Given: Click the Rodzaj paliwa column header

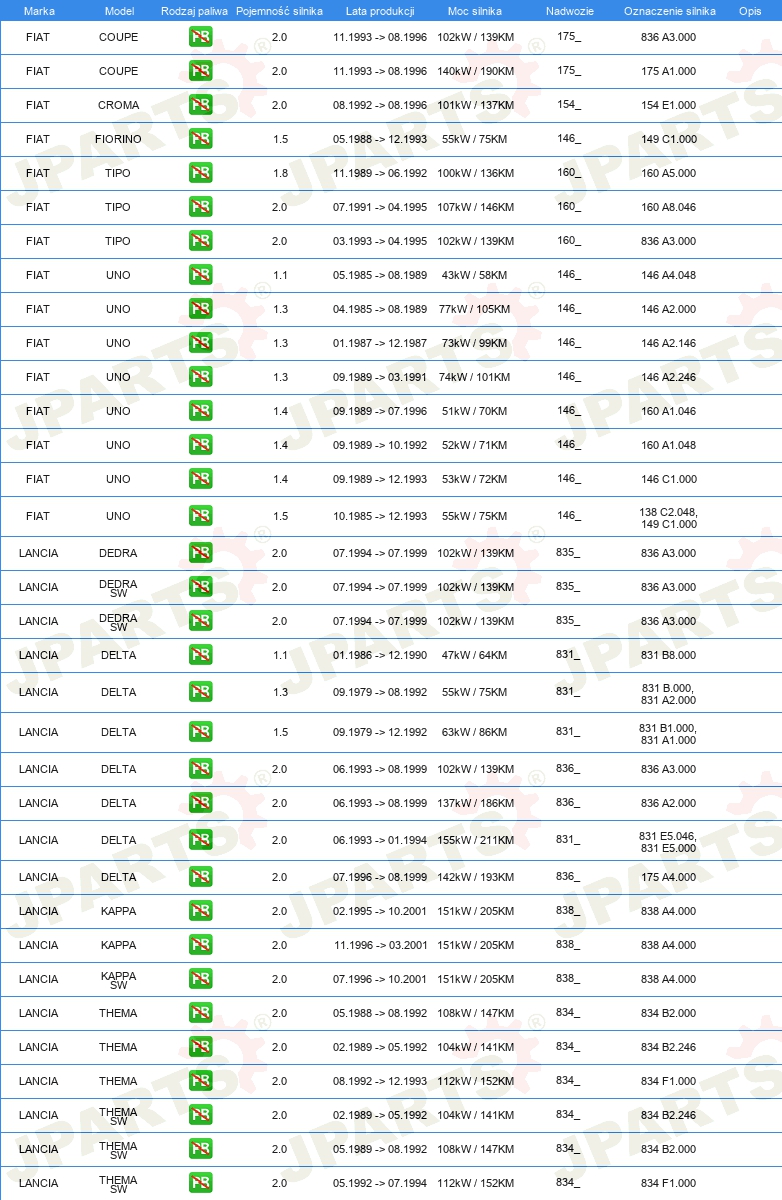Looking at the screenshot, I should coord(194,11).
